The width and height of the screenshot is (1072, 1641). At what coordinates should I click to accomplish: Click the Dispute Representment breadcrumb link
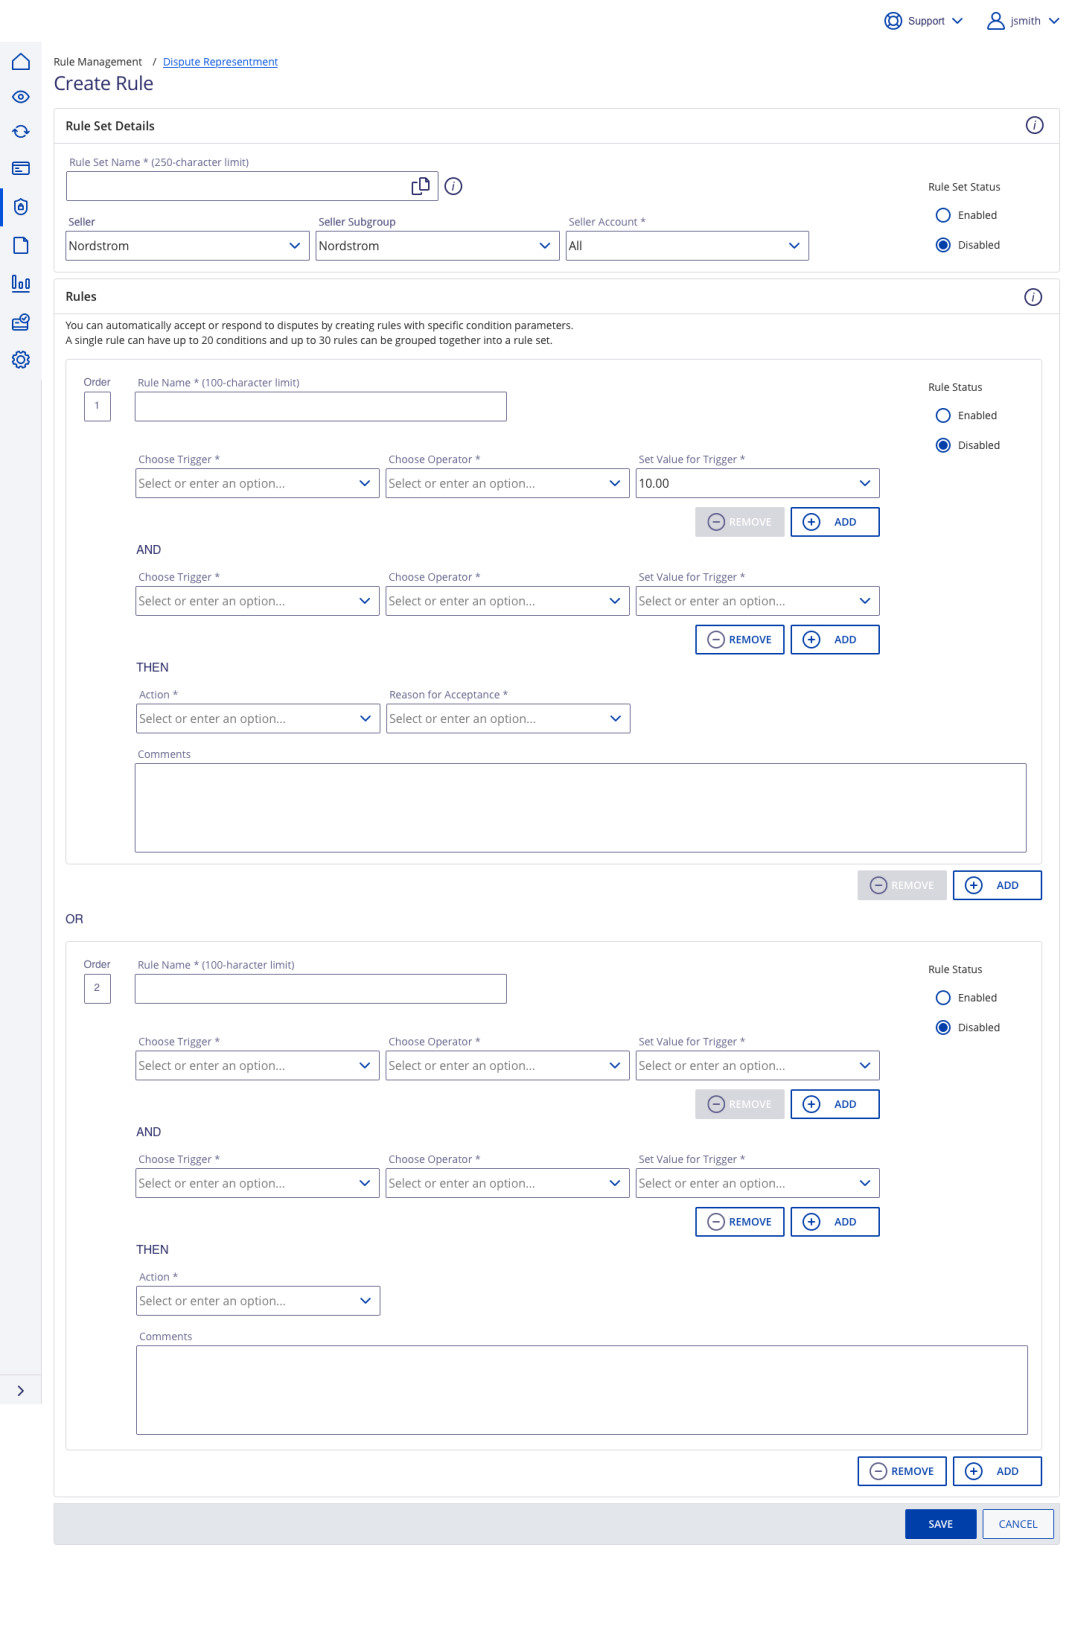[220, 62]
